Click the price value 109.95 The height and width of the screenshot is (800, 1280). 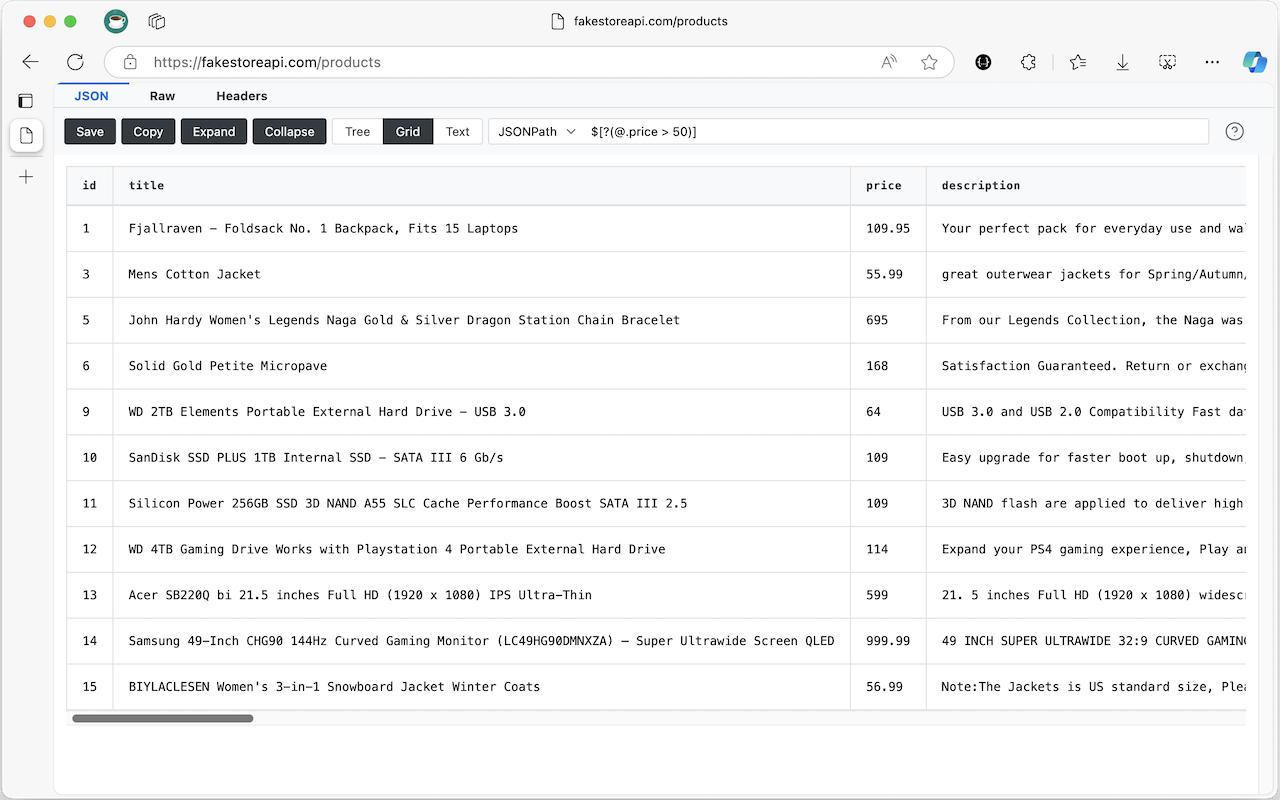click(888, 228)
